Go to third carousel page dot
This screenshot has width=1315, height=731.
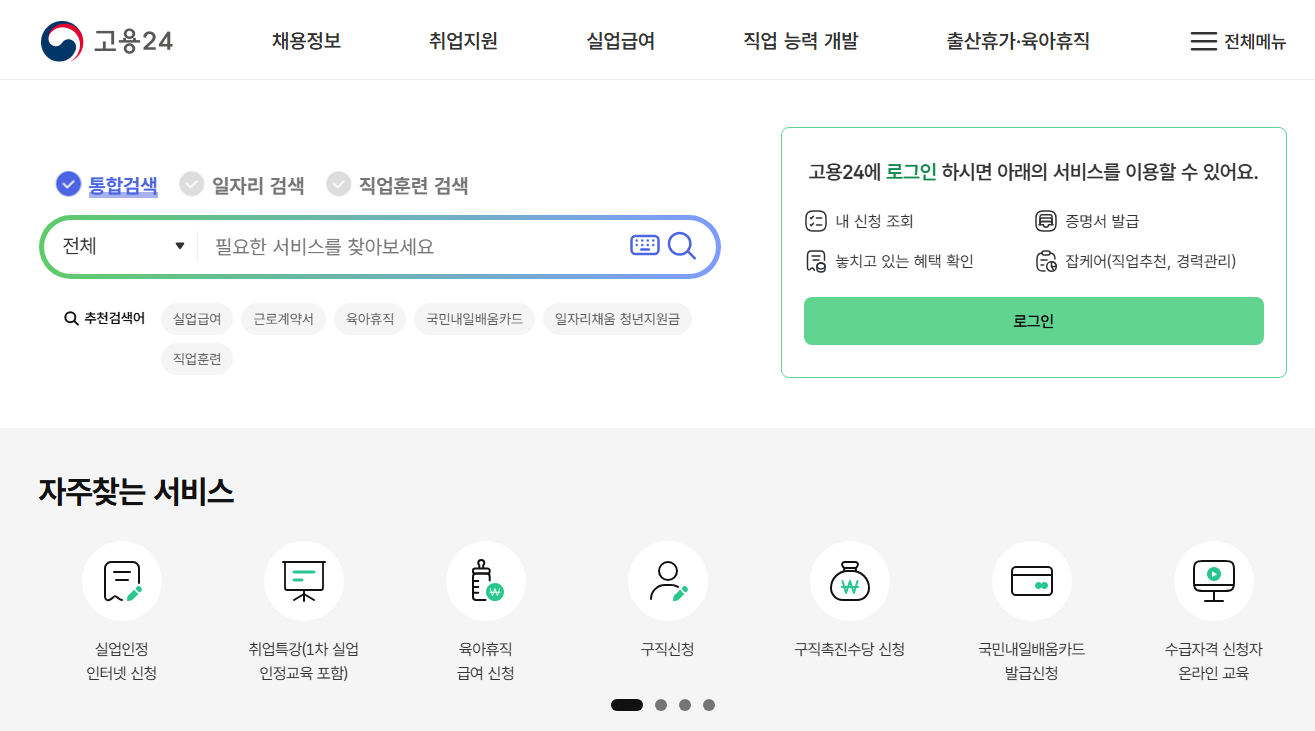coord(685,705)
